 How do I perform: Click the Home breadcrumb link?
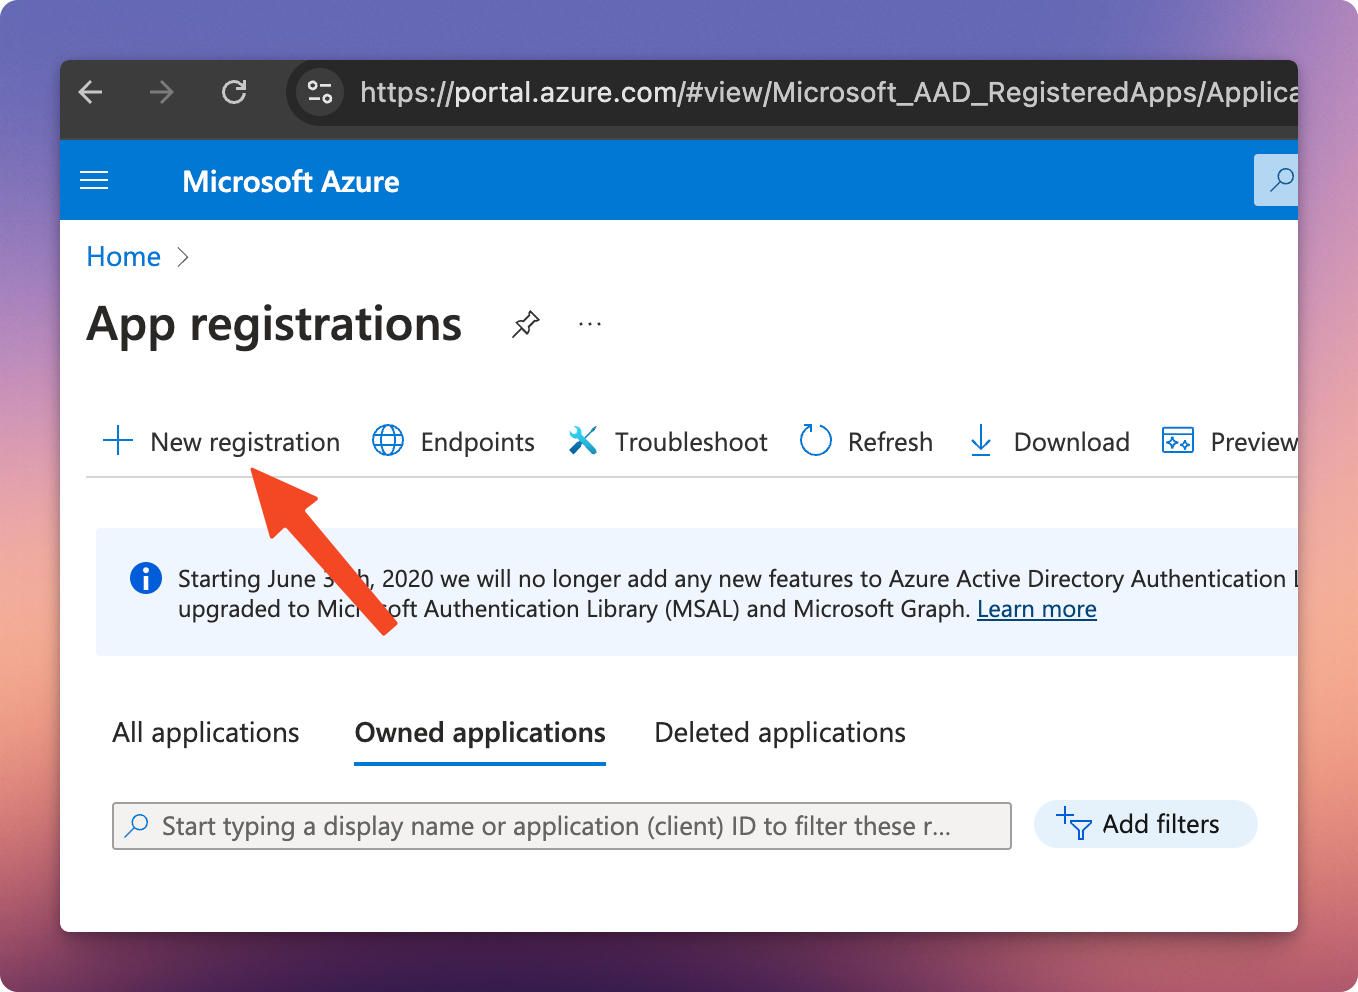click(x=122, y=256)
